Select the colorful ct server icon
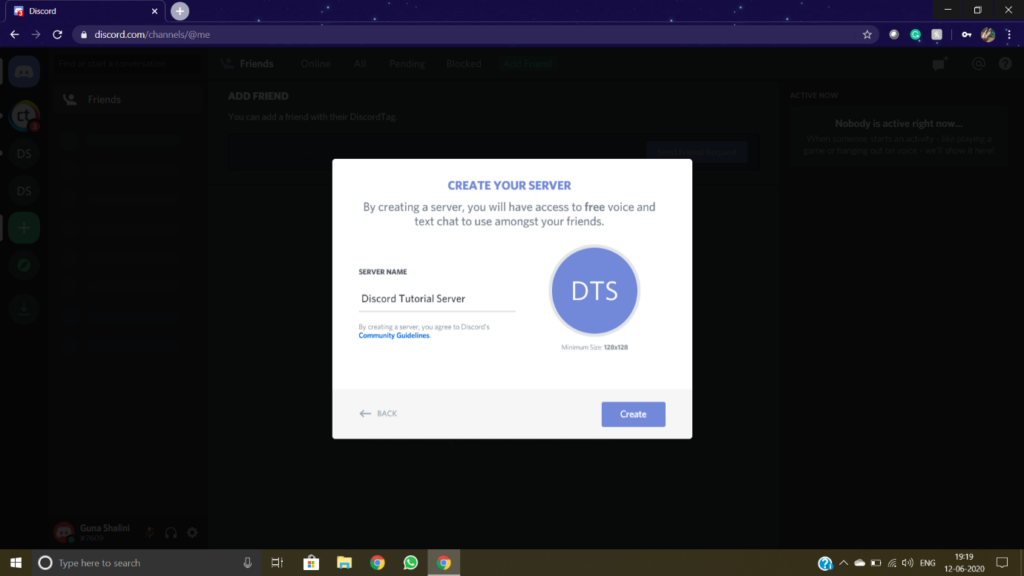Screen dimensions: 1024x576 (24, 116)
